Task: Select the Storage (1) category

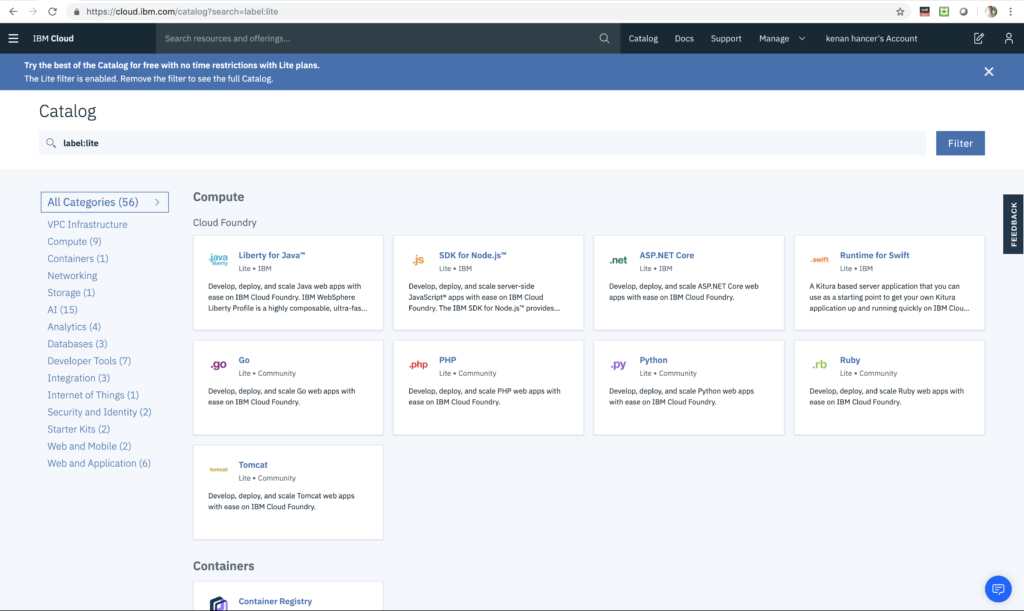Action: point(71,292)
